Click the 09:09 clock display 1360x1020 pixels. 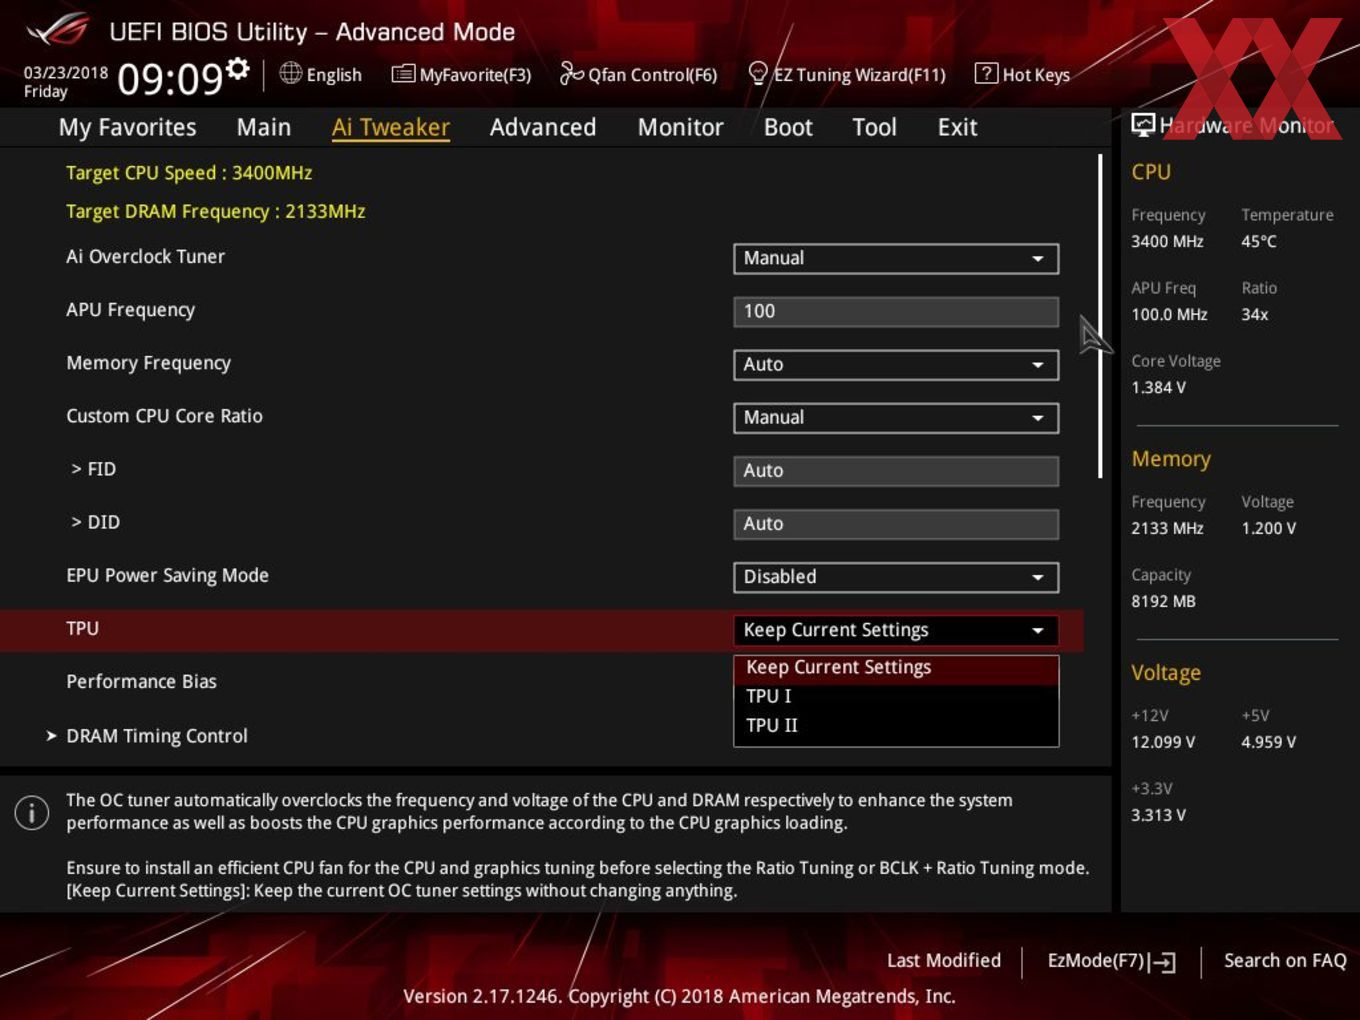click(x=169, y=78)
